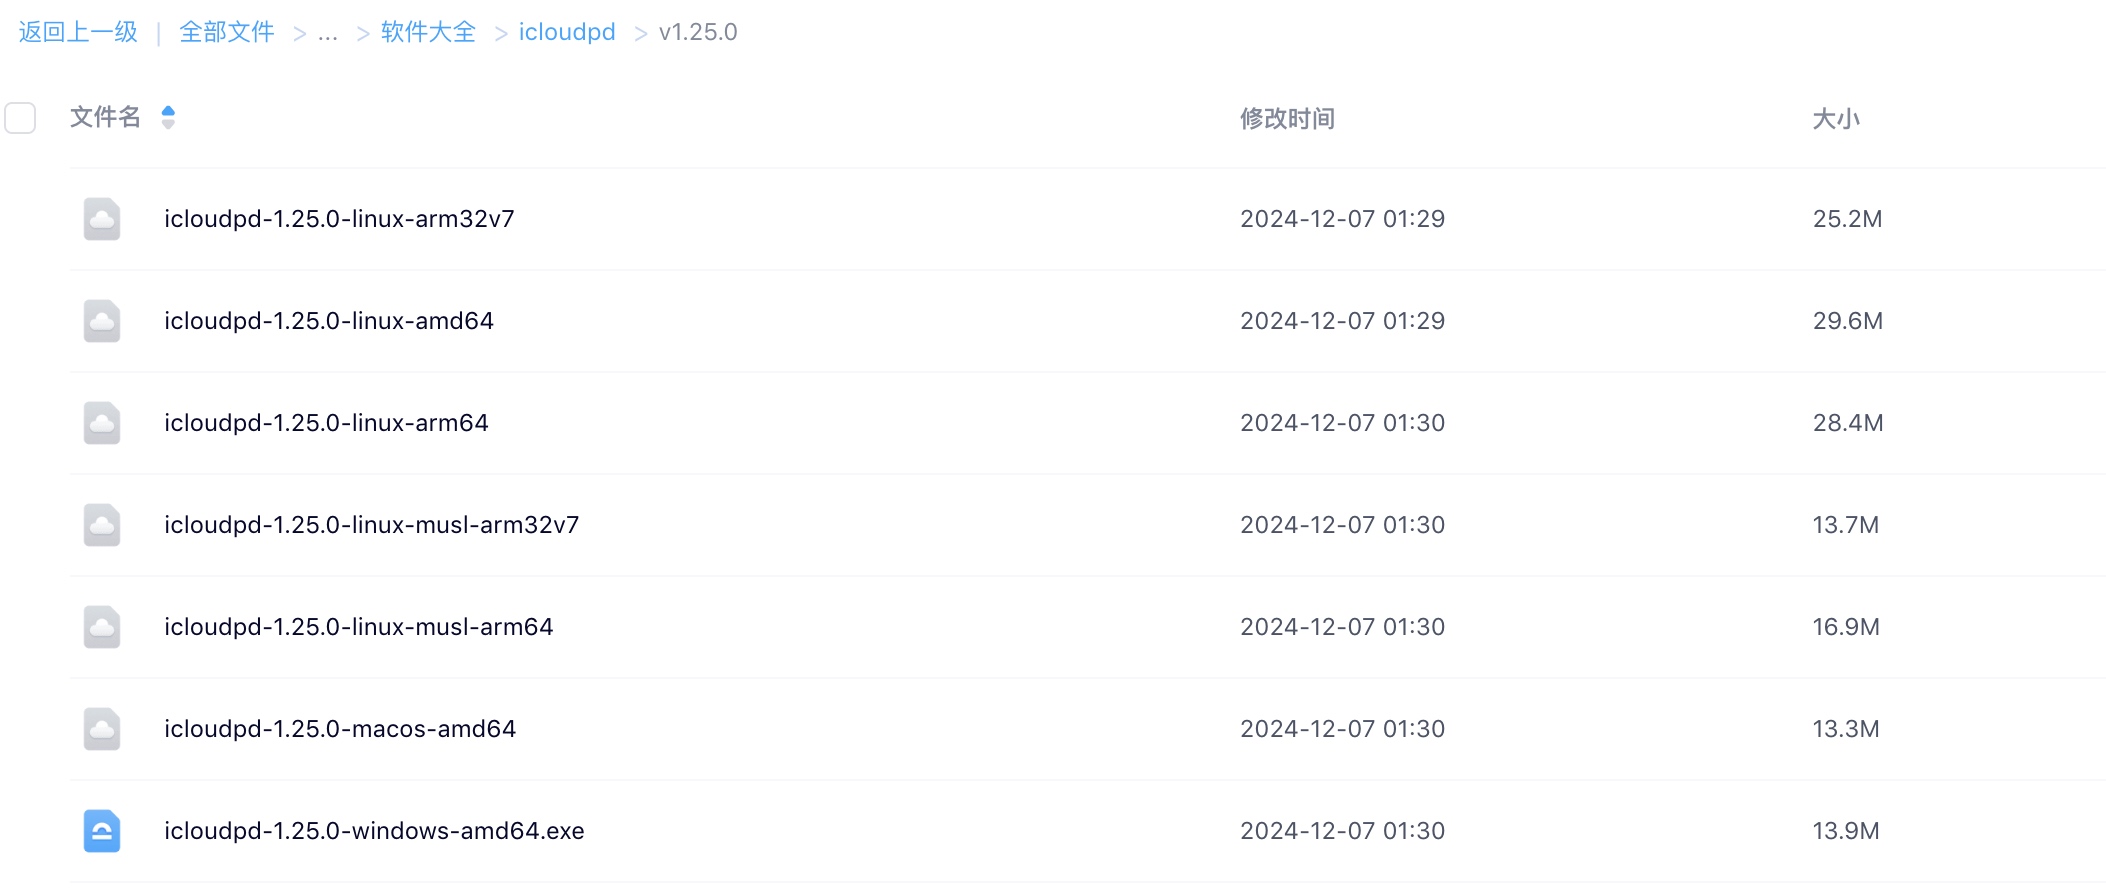Click the file icon beside icloudpd-1.25.0-linux-amd64
This screenshot has width=2106, height=894.
(102, 321)
